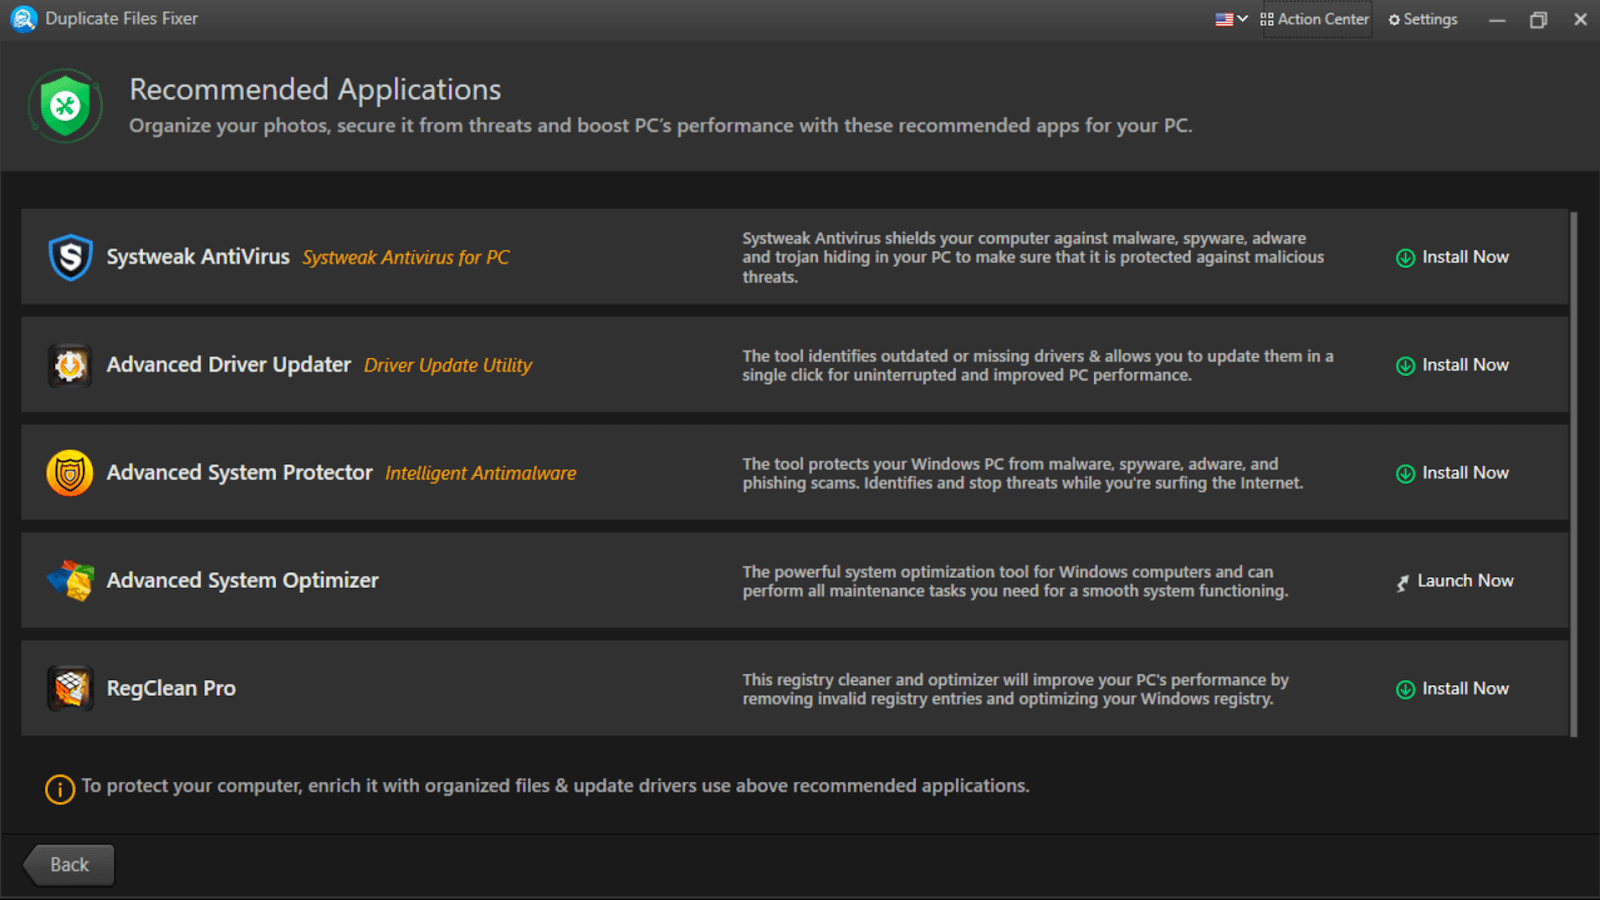This screenshot has width=1600, height=900.
Task: Install RegClean Pro now
Action: [1452, 689]
